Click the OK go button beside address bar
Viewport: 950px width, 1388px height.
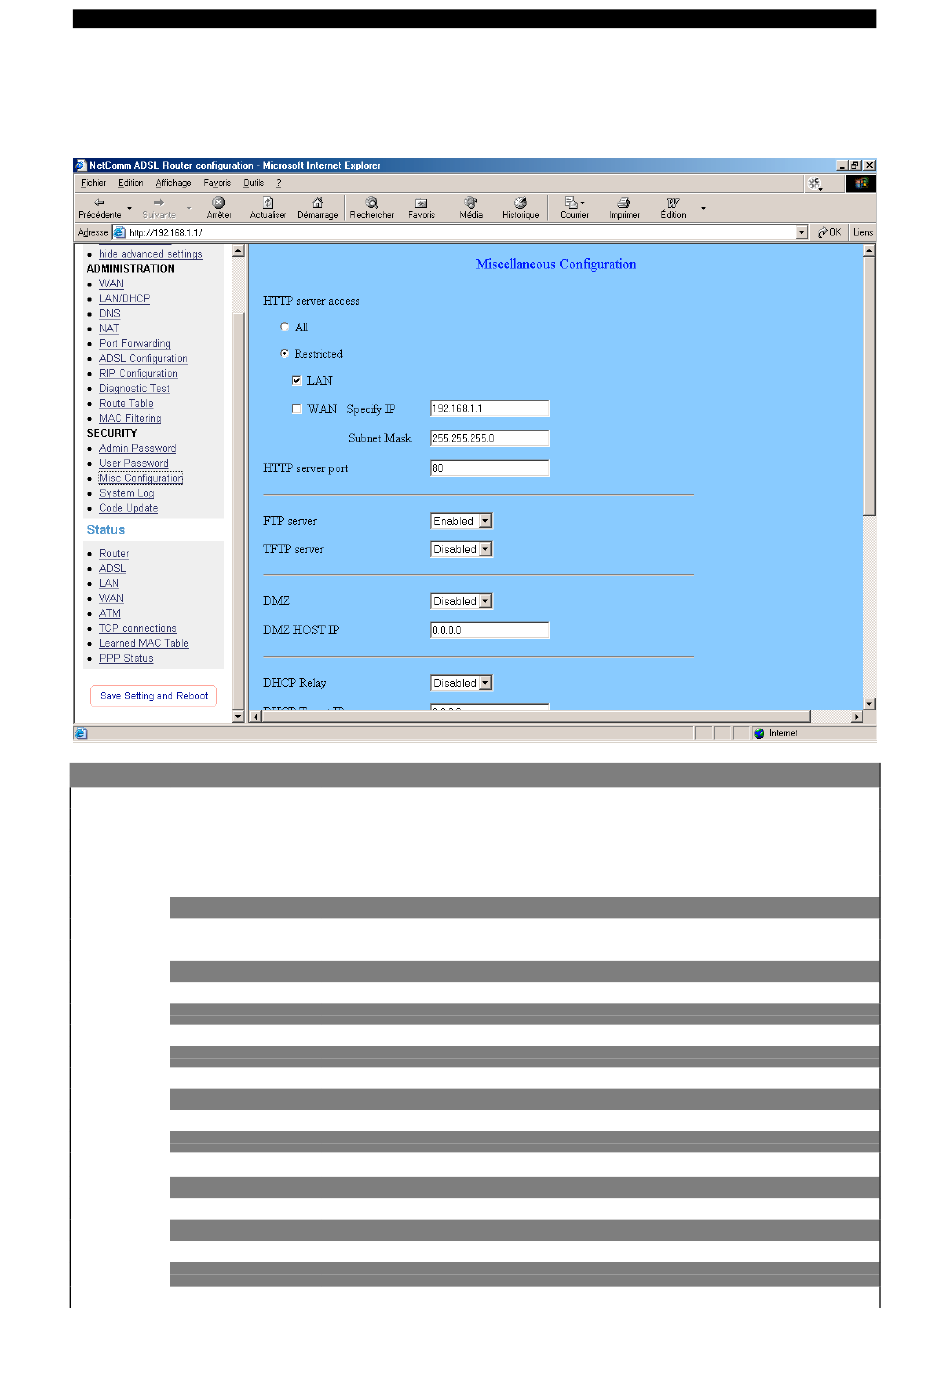click(829, 232)
